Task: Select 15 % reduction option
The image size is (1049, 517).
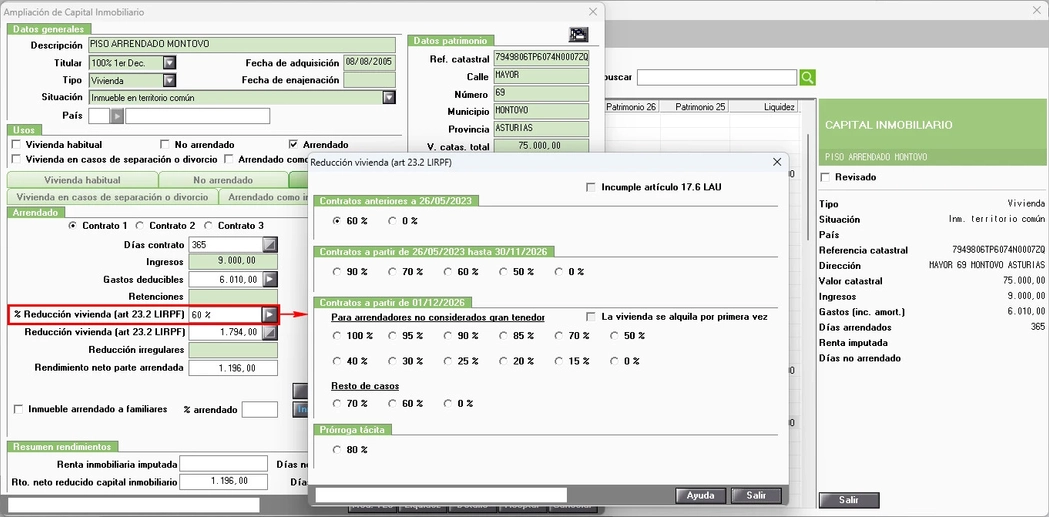Action: click(559, 361)
